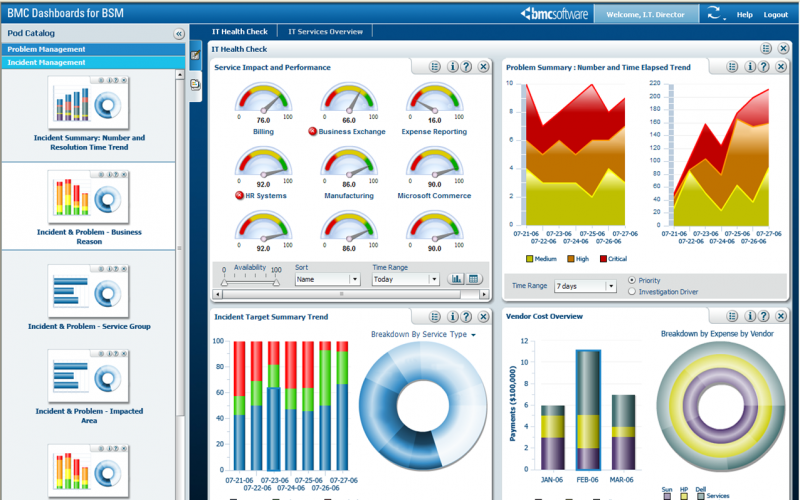Expand the Incident Management catalog section
This screenshot has width=800, height=500.
[x=93, y=62]
